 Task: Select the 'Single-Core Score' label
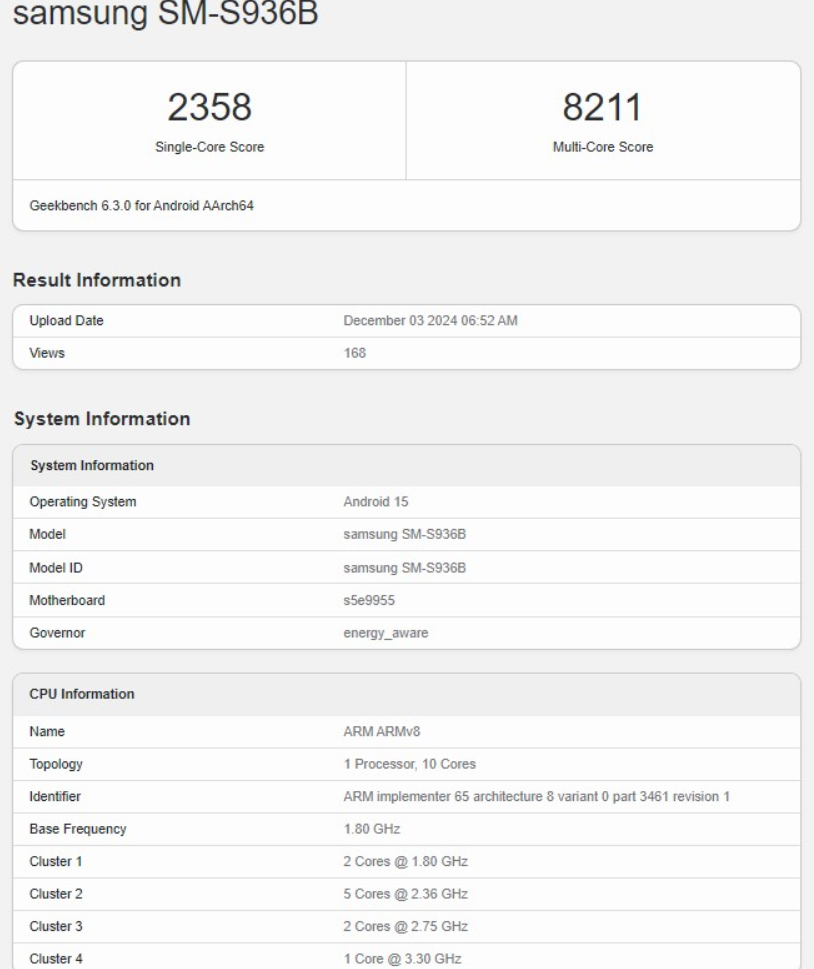tap(210, 147)
